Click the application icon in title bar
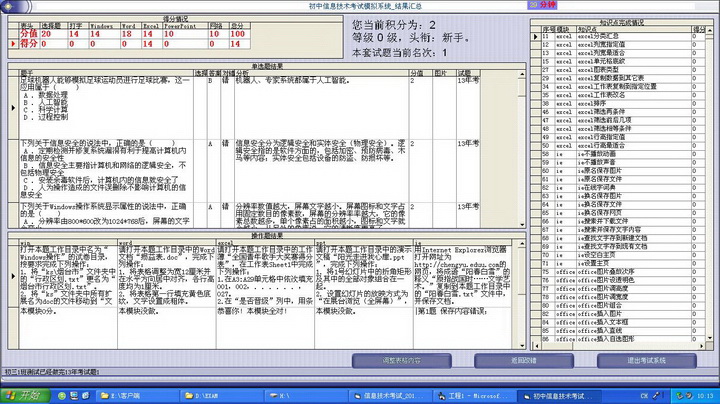720x404 pixels. (x=8, y=6)
